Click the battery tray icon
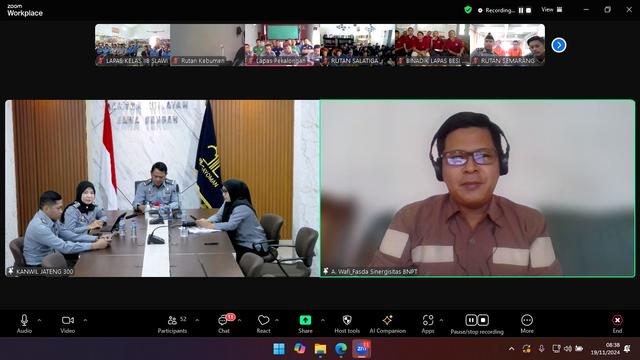 coord(579,349)
